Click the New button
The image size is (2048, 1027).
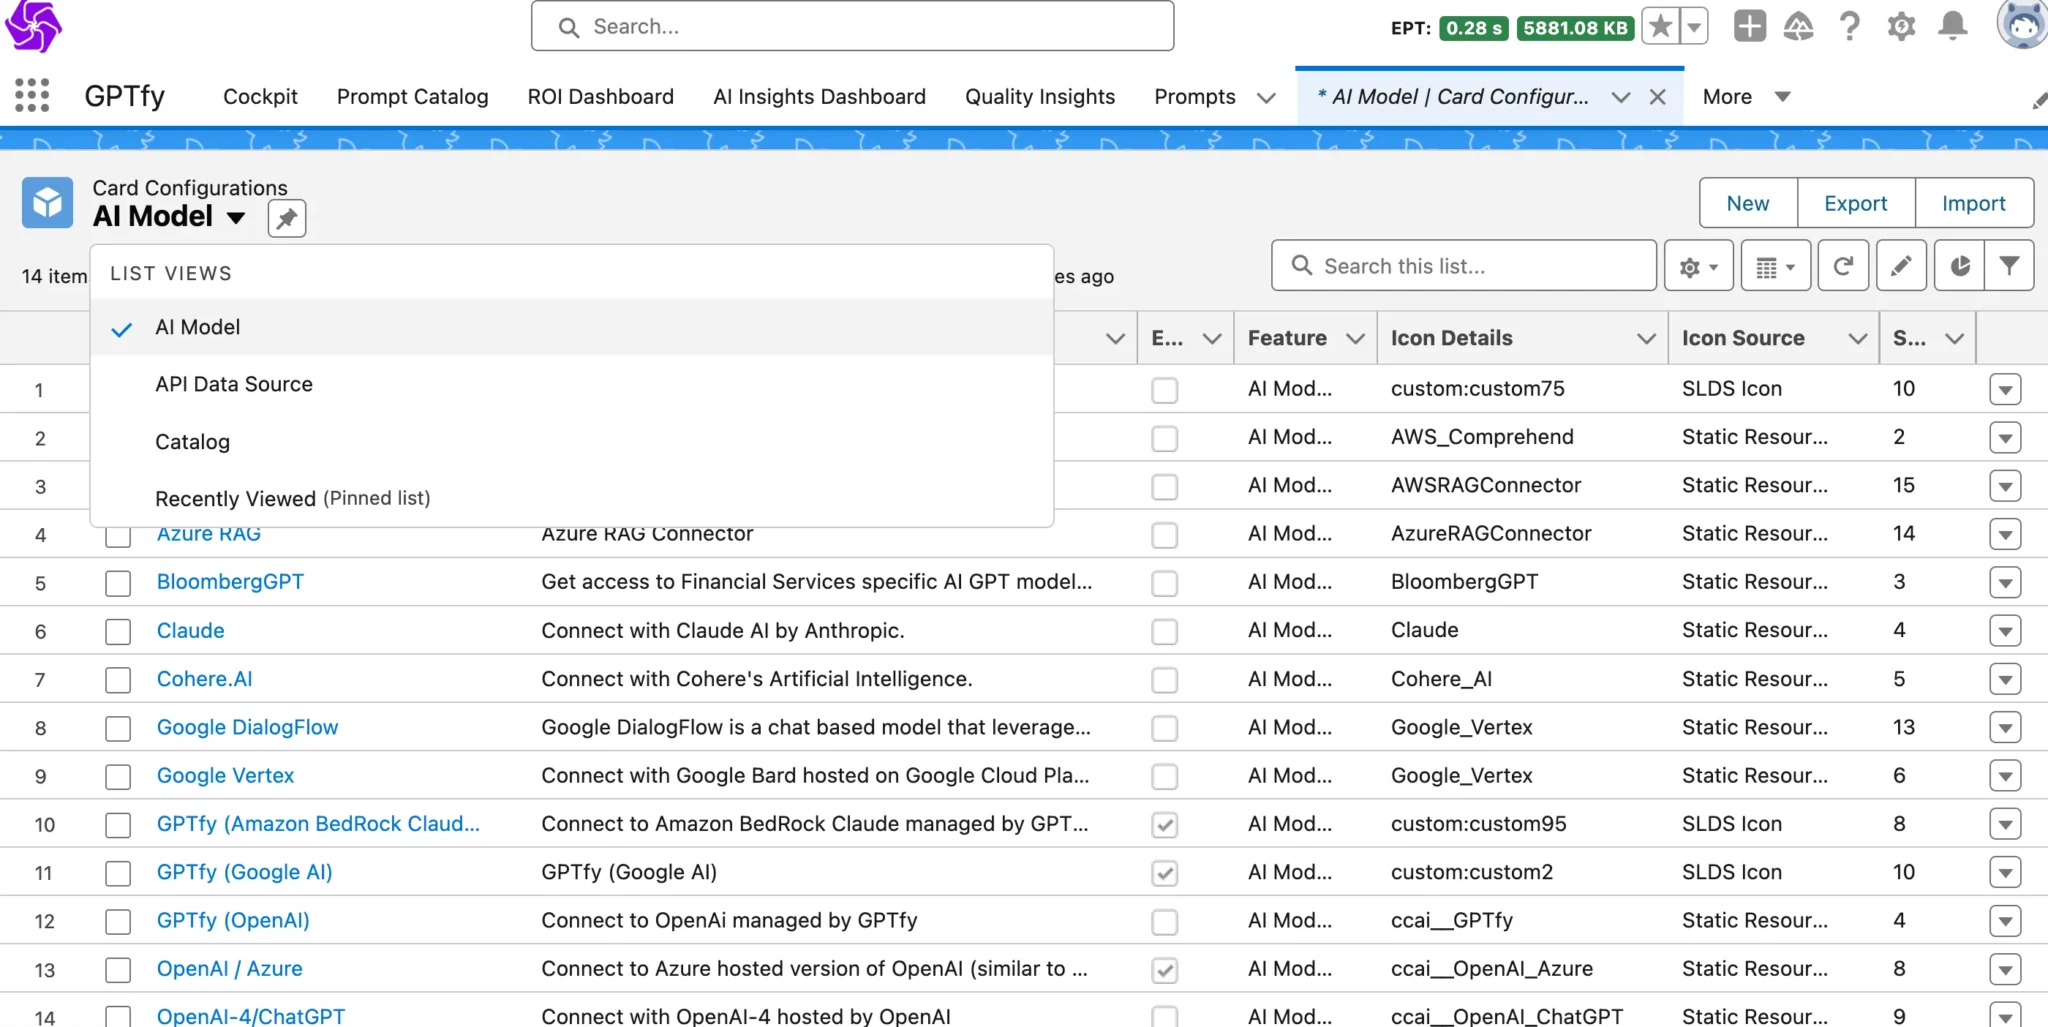coord(1747,203)
